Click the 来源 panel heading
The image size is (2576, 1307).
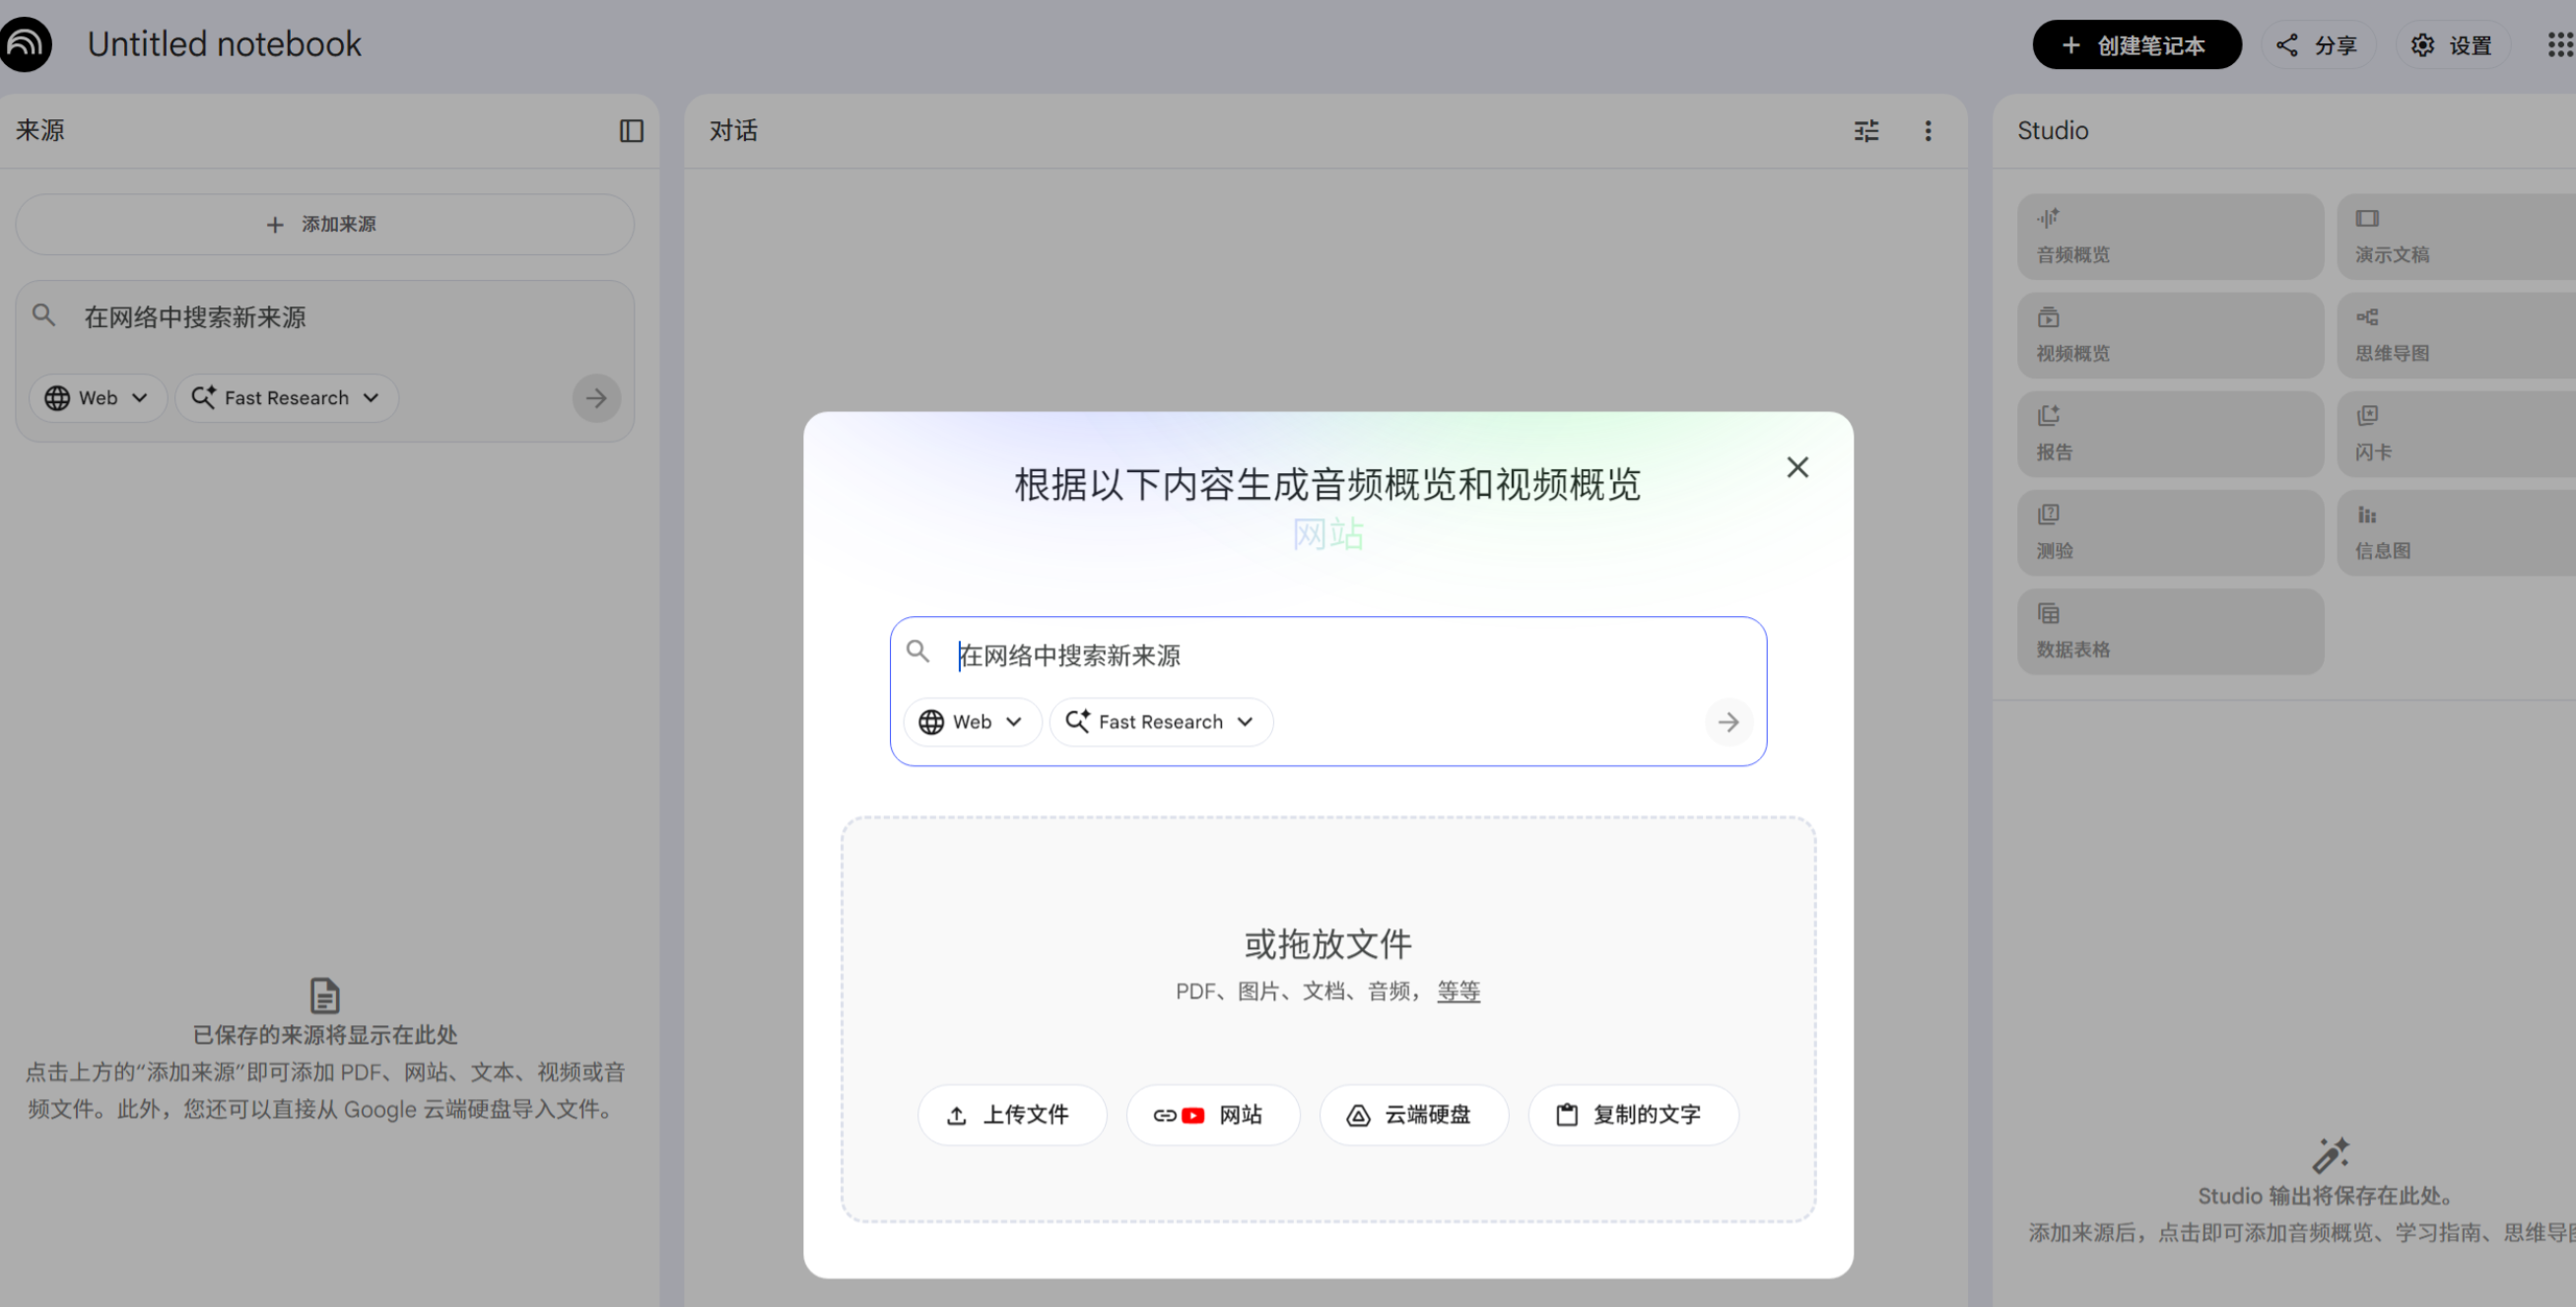(40, 131)
